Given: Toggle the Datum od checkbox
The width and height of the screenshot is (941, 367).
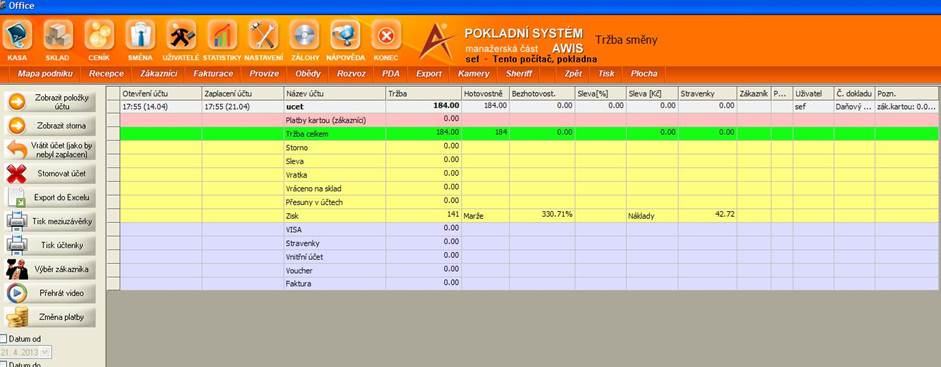Looking at the screenshot, I should [x=4, y=339].
